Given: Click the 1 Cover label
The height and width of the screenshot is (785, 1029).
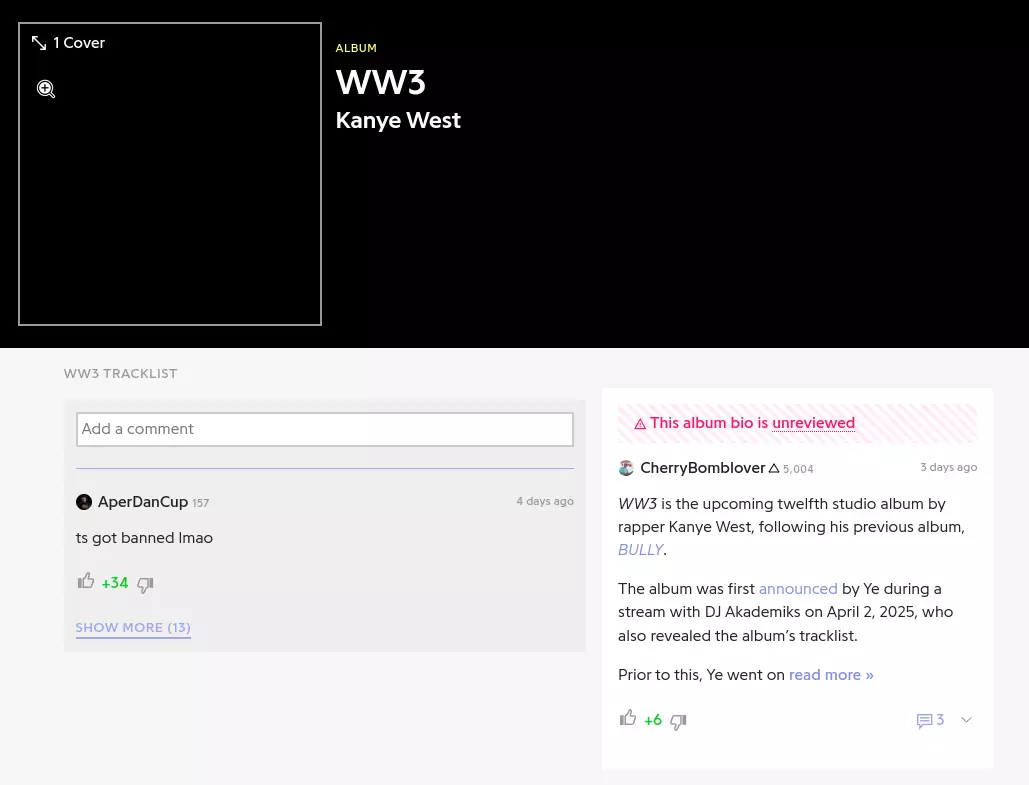Looking at the screenshot, I should (79, 43).
